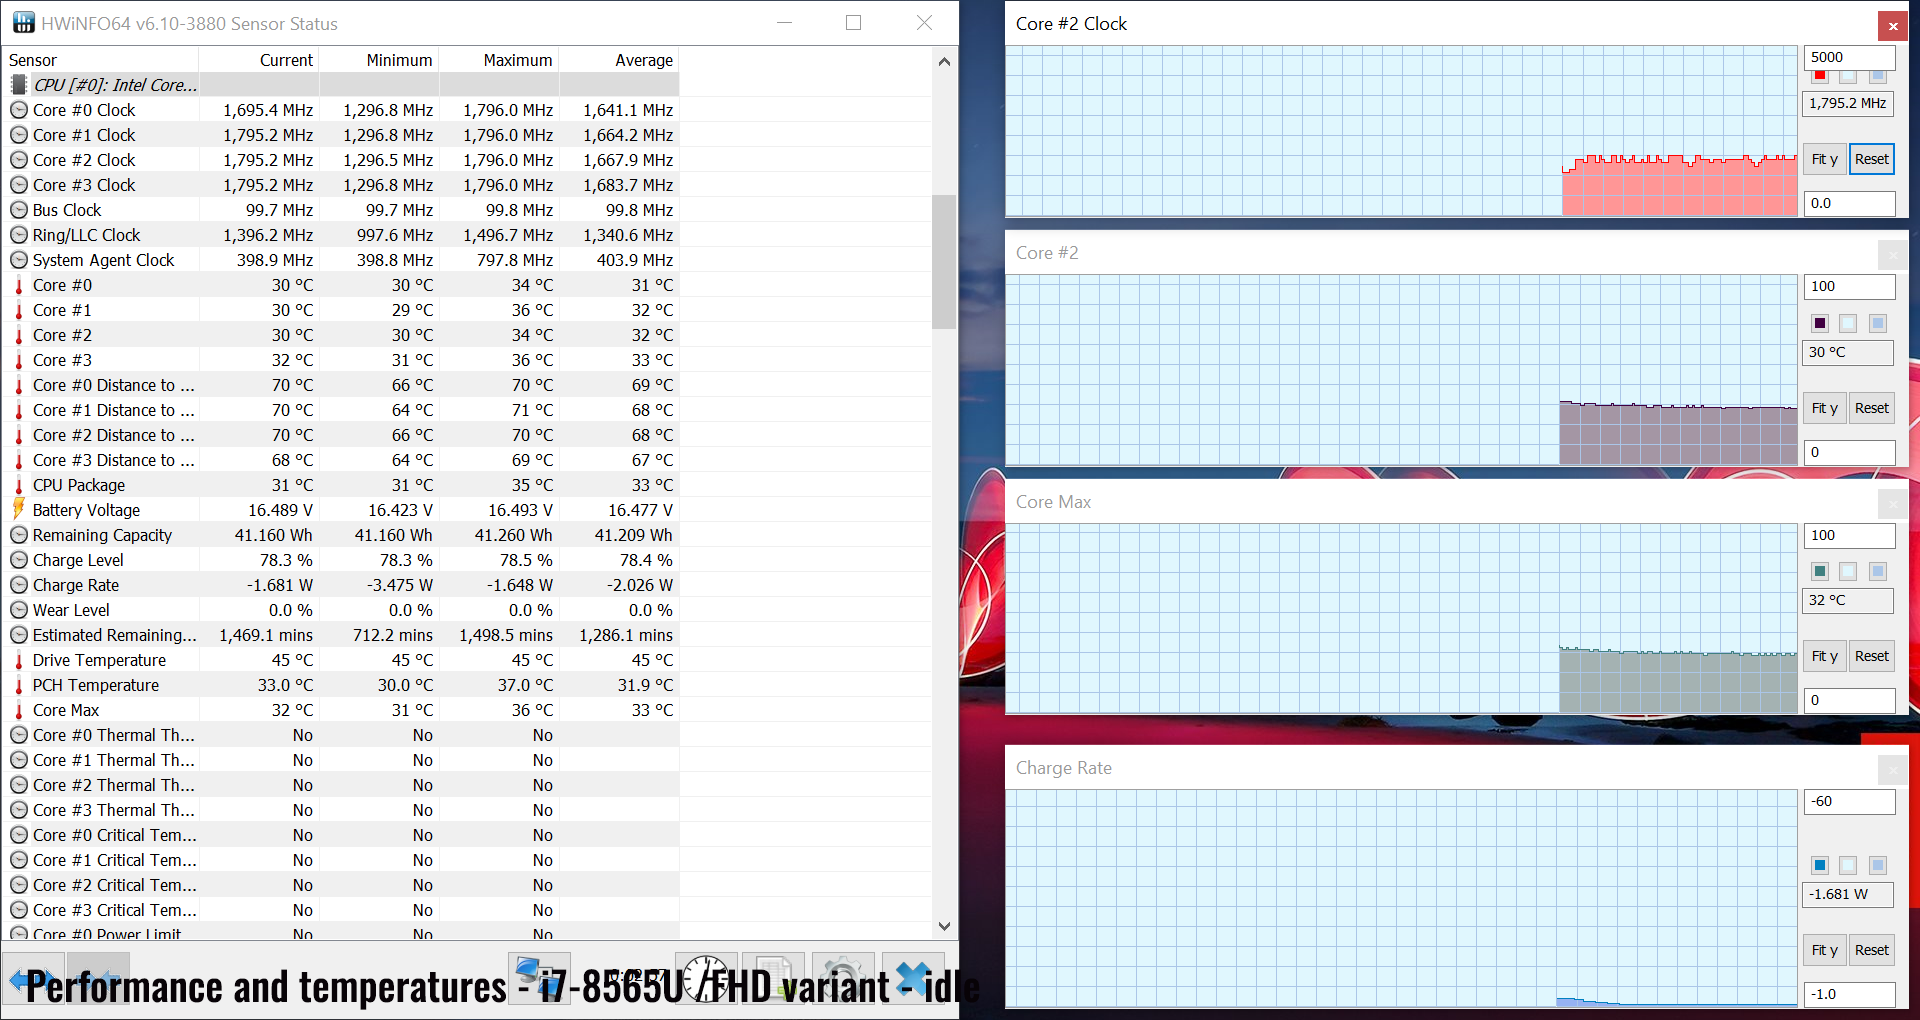
Task: Click -1.681 W value in Charge Rate graph
Action: coord(1848,894)
